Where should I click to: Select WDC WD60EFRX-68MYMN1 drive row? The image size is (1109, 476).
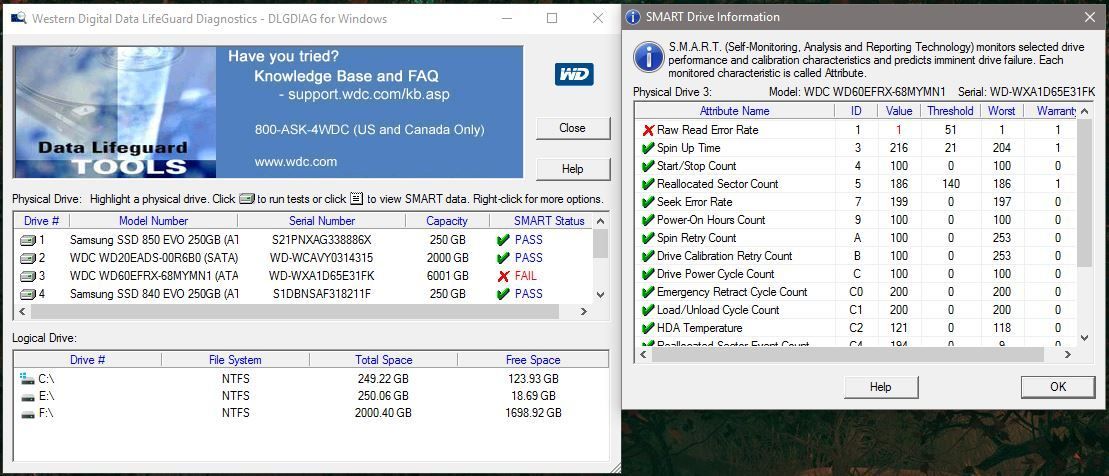pyautogui.click(x=303, y=276)
